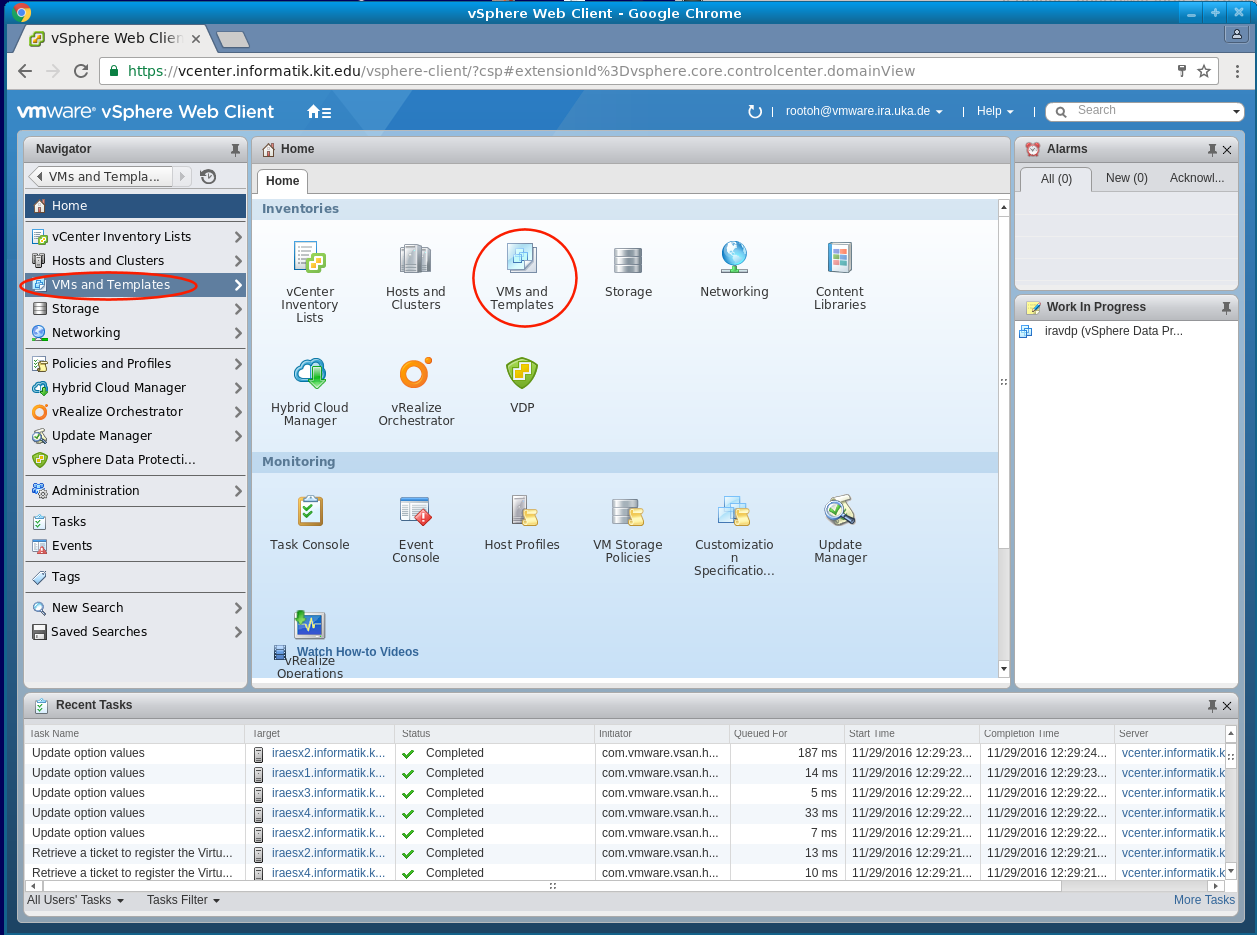
Task: Sort by Task Name column header
Action: [135, 734]
